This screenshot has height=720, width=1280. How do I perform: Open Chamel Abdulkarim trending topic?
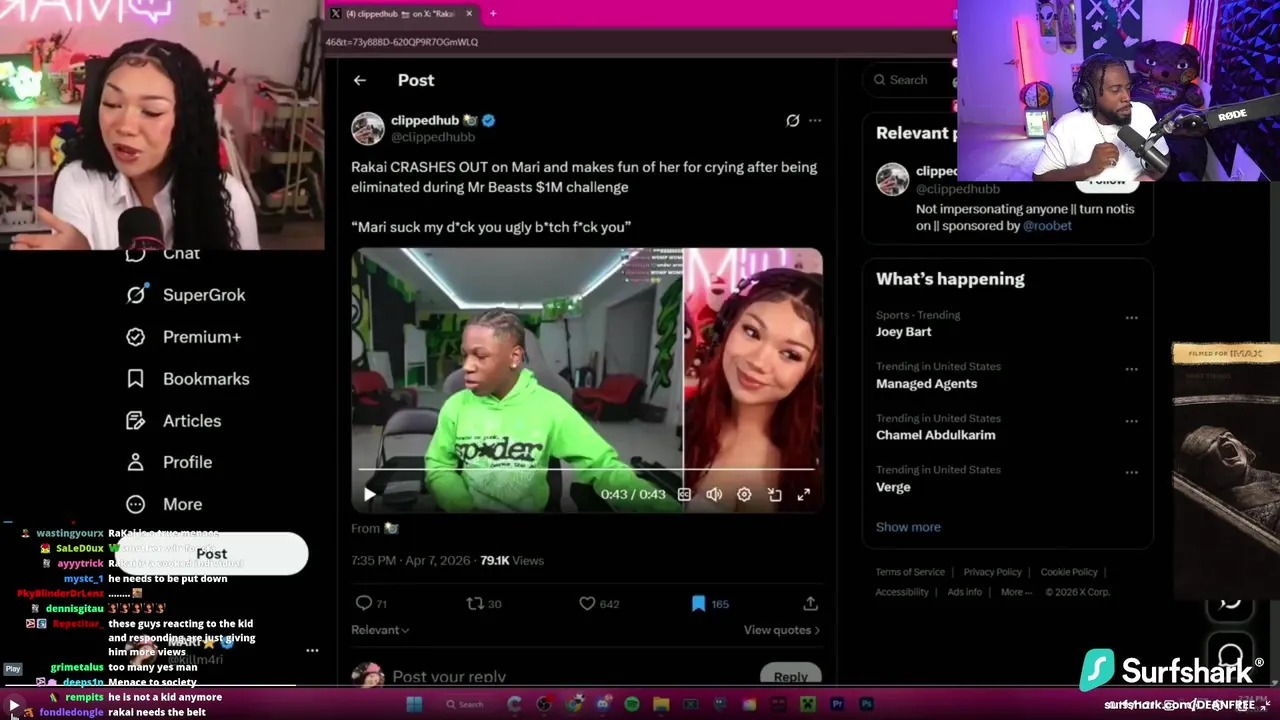(x=935, y=435)
